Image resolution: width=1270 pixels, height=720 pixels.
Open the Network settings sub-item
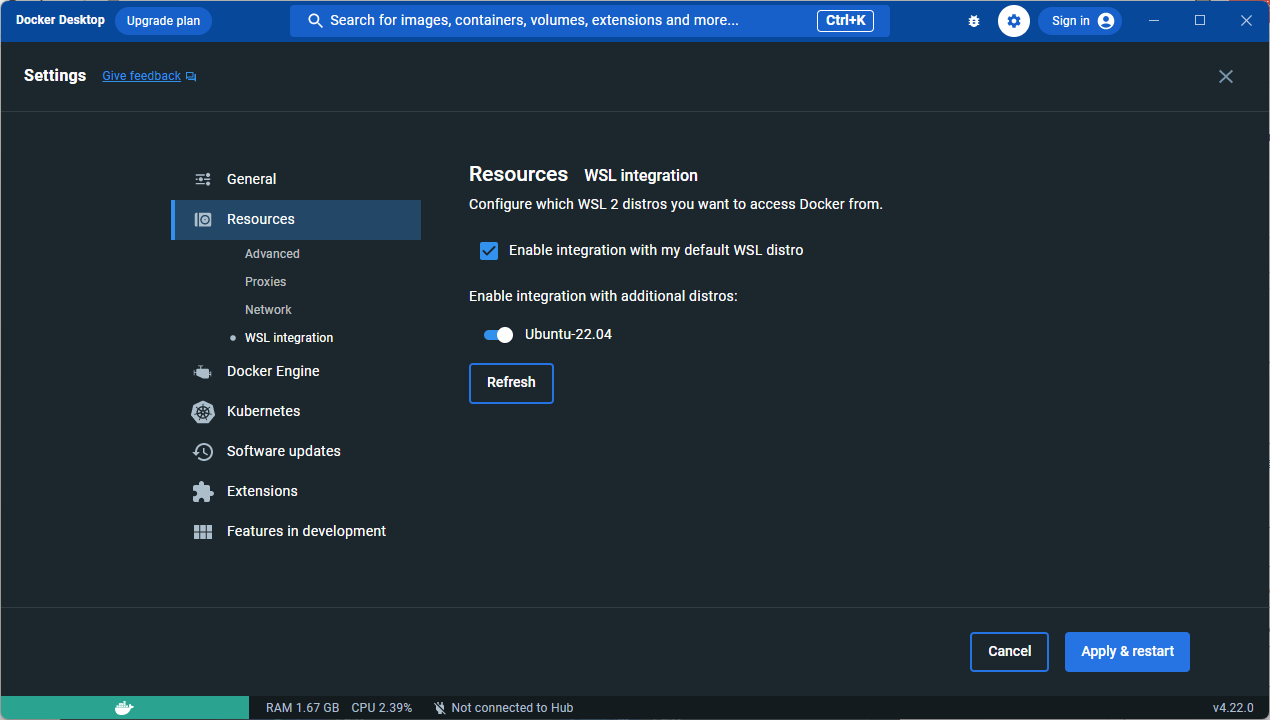click(x=268, y=310)
